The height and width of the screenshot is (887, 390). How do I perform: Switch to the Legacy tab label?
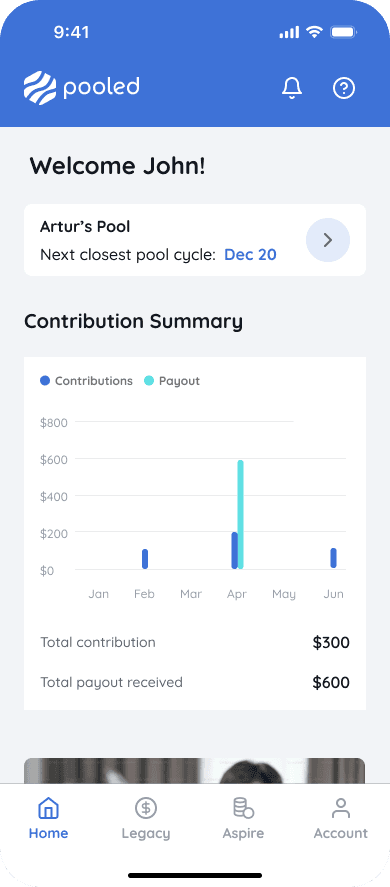tap(146, 833)
